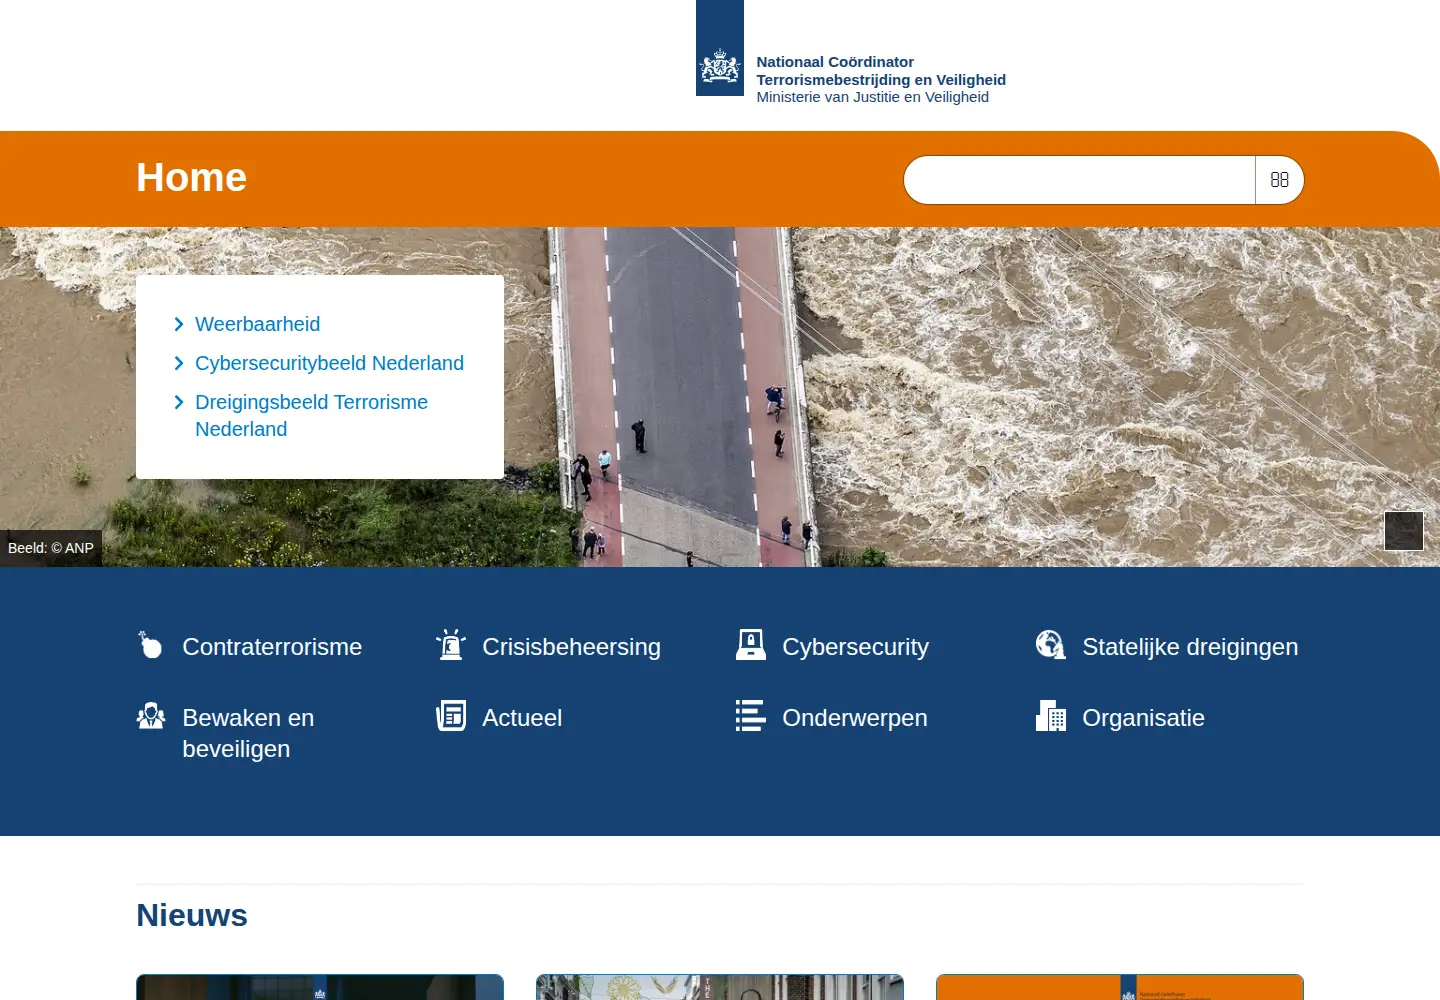Go to the Actueel page

click(x=522, y=718)
